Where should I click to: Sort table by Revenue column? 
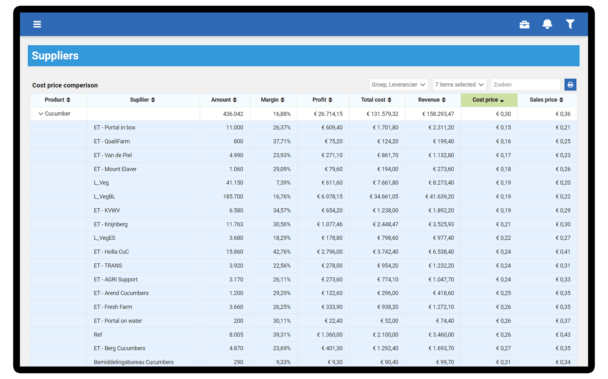tap(432, 100)
